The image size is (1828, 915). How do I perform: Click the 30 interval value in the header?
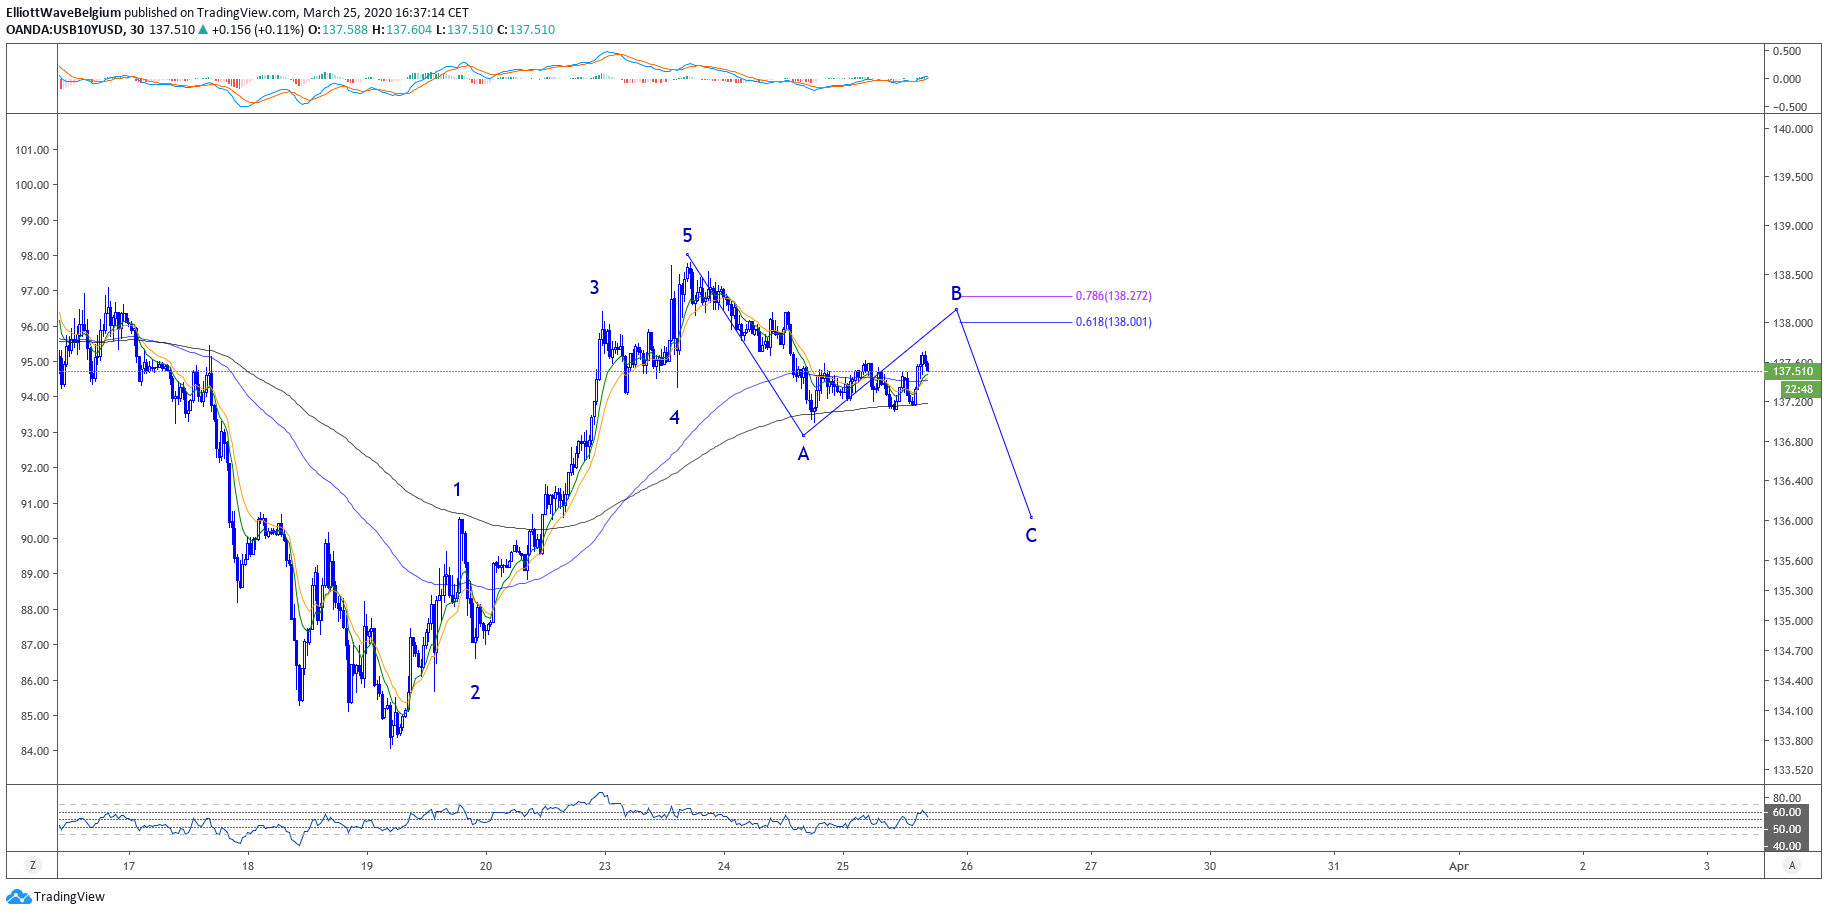(x=137, y=30)
